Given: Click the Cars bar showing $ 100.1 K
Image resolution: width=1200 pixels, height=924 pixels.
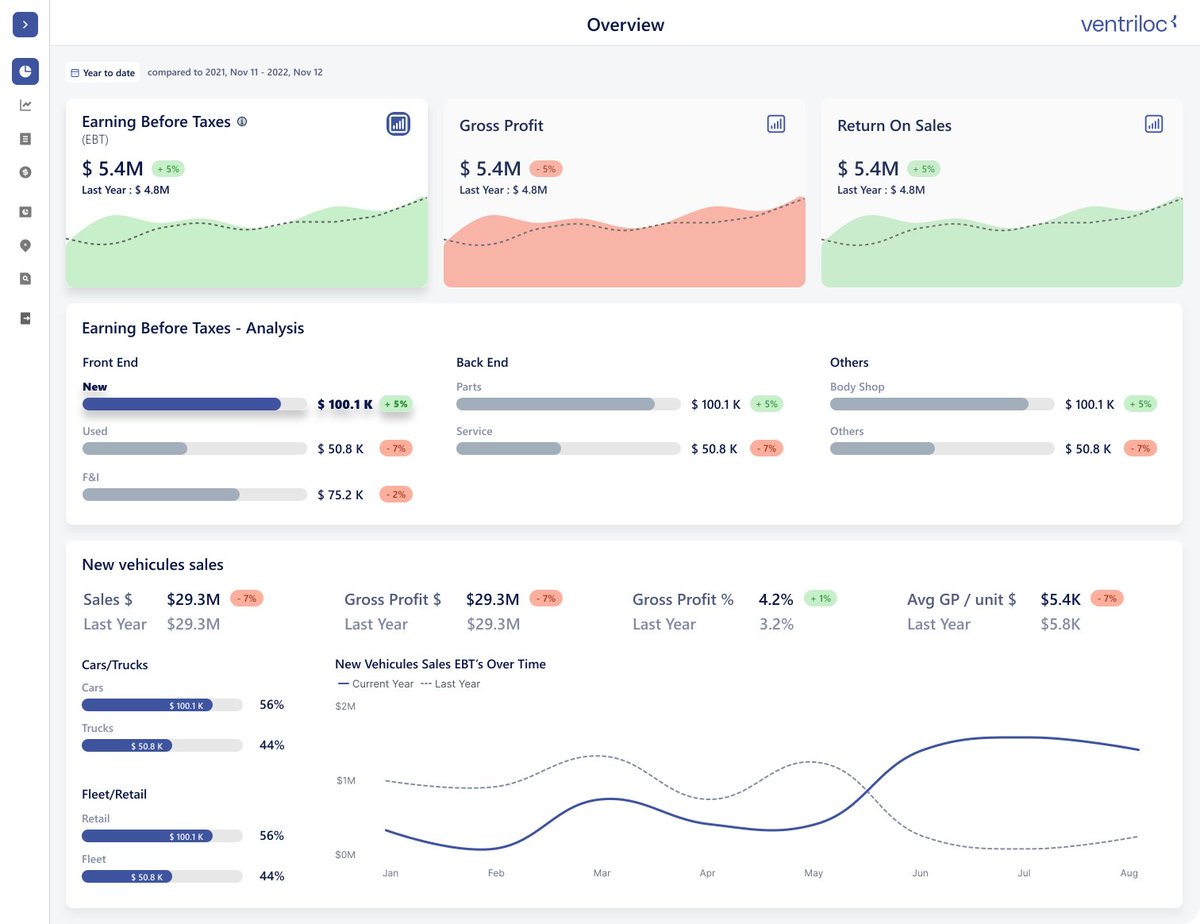Looking at the screenshot, I should [x=162, y=705].
